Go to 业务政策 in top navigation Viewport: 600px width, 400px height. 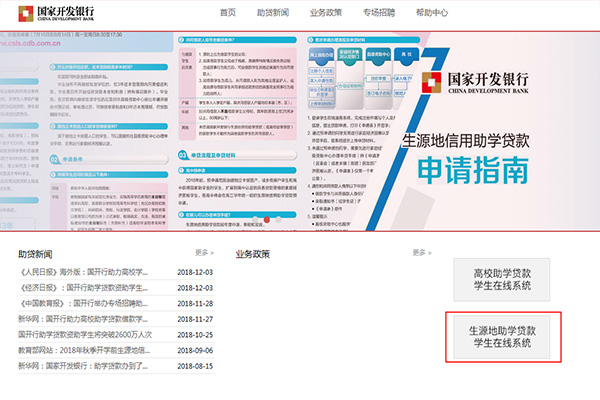[x=326, y=13]
